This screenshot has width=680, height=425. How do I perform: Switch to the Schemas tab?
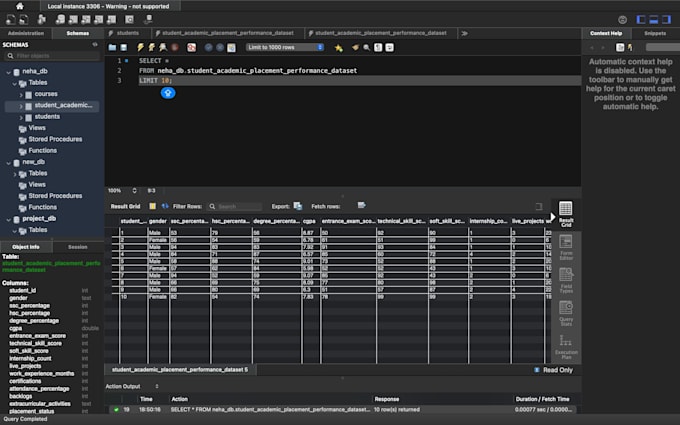(x=78, y=33)
